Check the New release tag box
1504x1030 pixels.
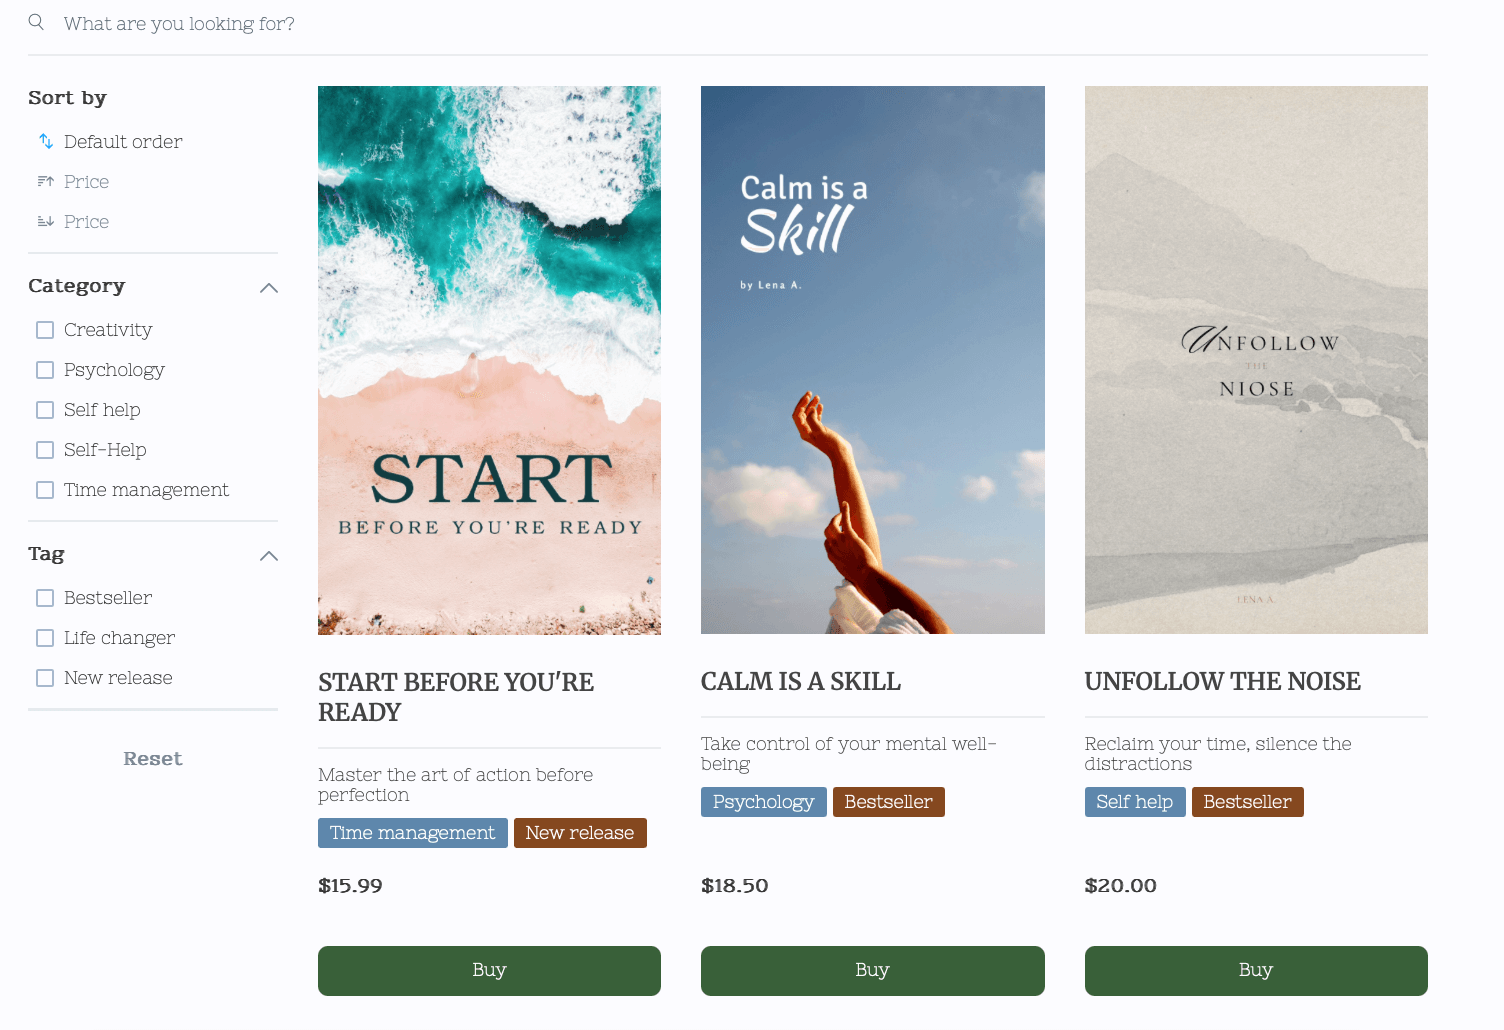(x=45, y=678)
